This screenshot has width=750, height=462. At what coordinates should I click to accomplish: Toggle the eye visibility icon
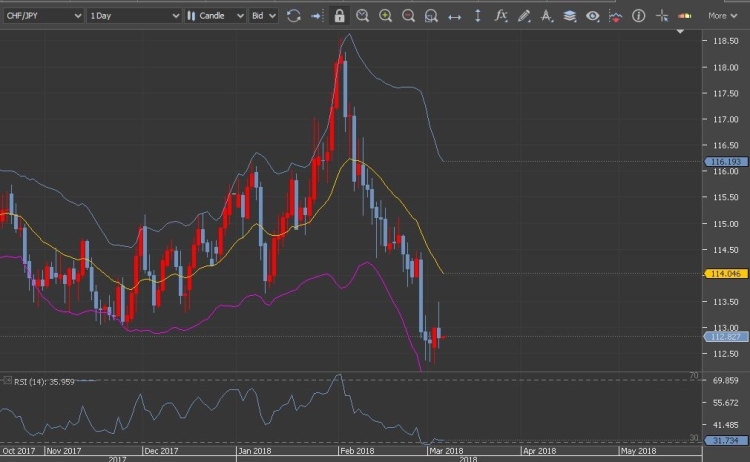[593, 16]
